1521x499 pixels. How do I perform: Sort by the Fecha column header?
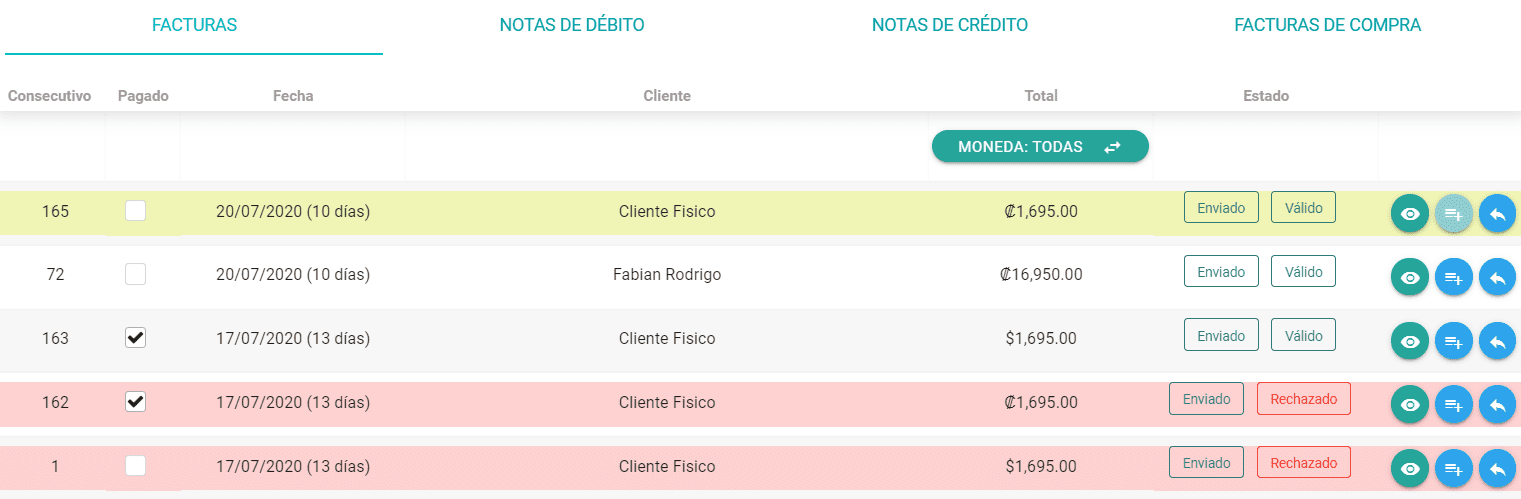point(293,96)
